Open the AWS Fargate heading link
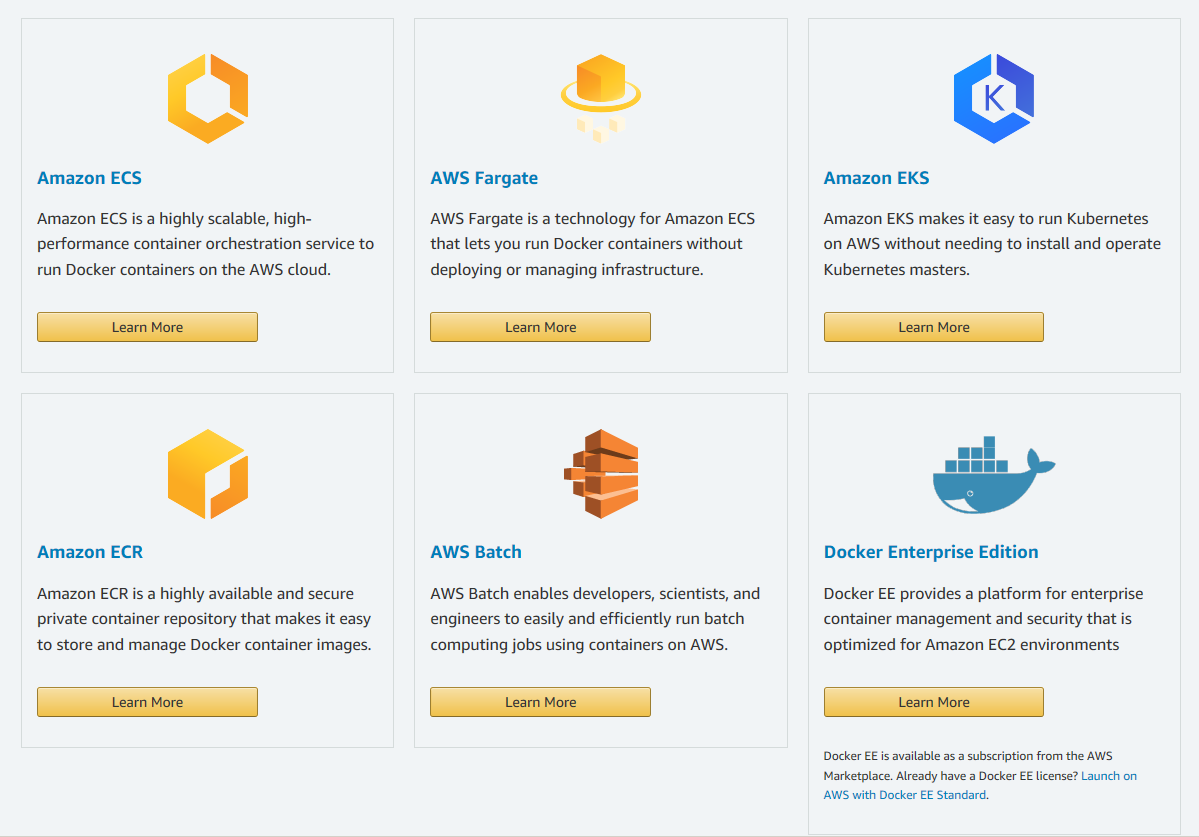The image size is (1199, 837). 484,178
